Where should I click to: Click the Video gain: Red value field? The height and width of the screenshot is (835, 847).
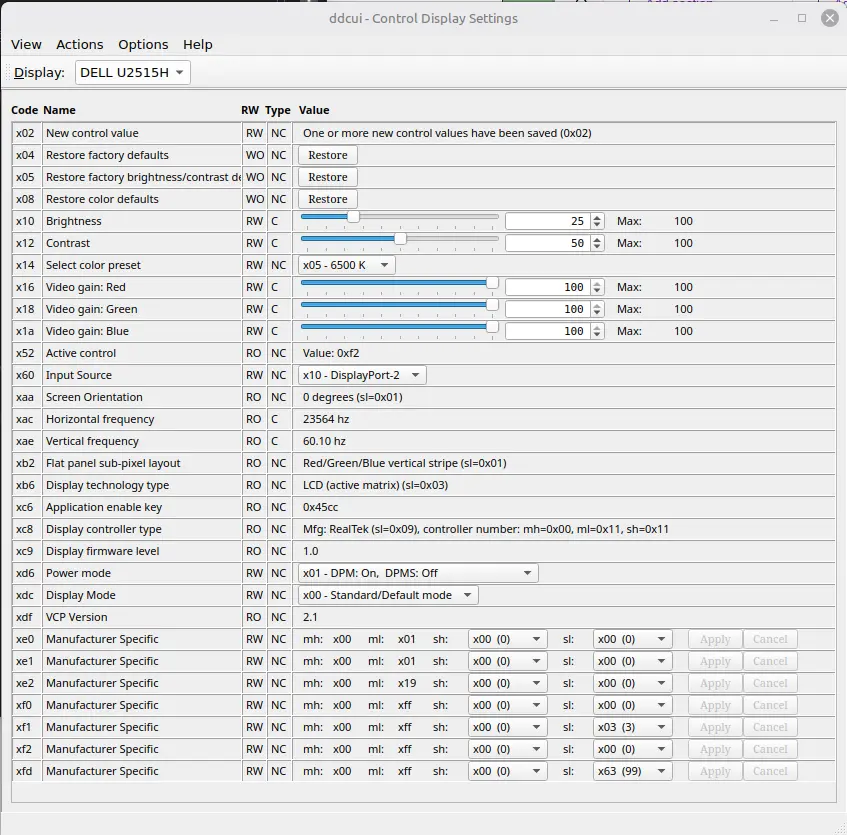(x=547, y=287)
